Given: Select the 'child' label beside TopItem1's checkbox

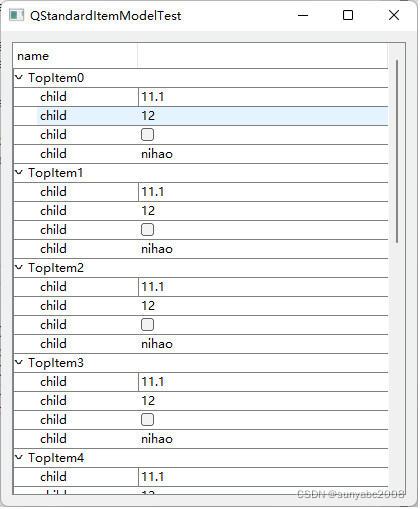Looking at the screenshot, I should tap(53, 230).
